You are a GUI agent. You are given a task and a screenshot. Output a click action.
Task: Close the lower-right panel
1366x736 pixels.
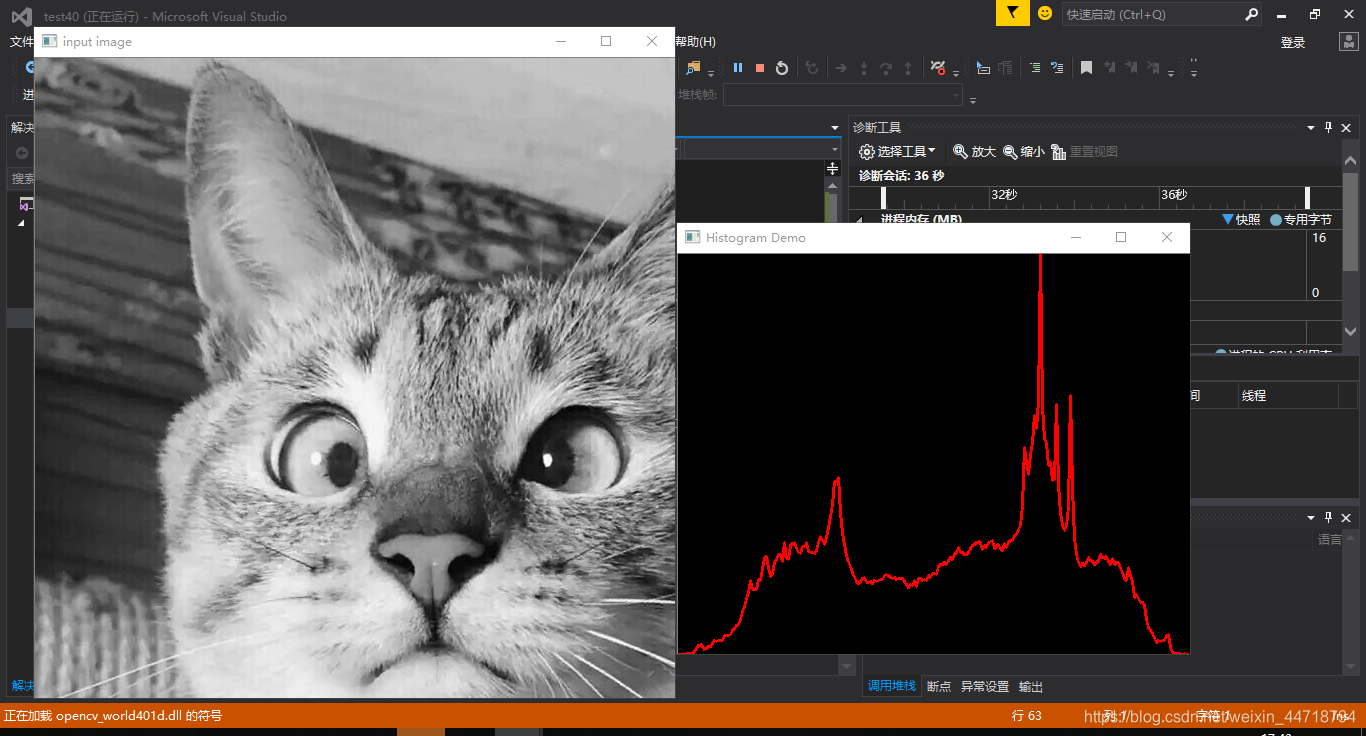1347,517
